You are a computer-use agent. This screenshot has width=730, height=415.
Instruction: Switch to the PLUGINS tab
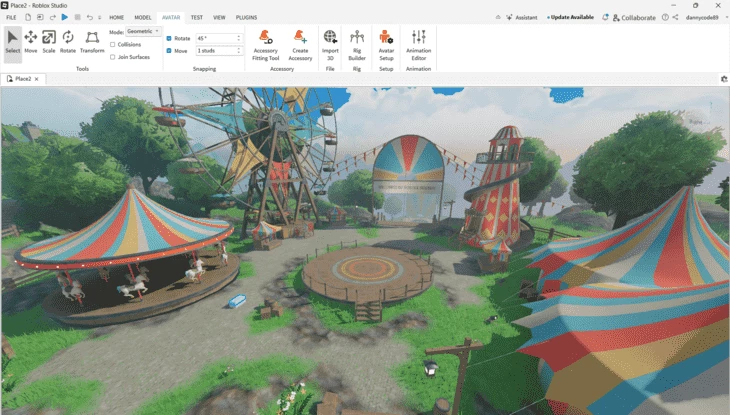pyautogui.click(x=246, y=17)
